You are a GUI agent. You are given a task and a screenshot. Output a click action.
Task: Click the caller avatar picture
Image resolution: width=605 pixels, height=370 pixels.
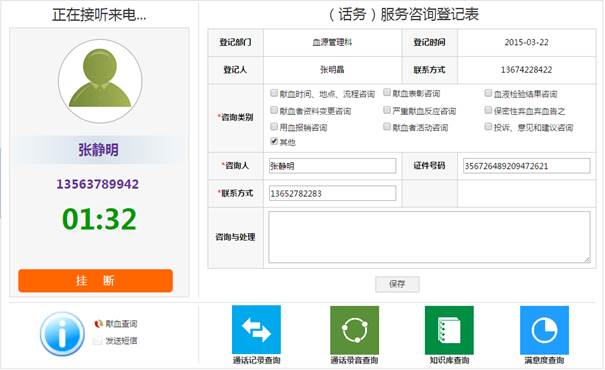click(100, 81)
